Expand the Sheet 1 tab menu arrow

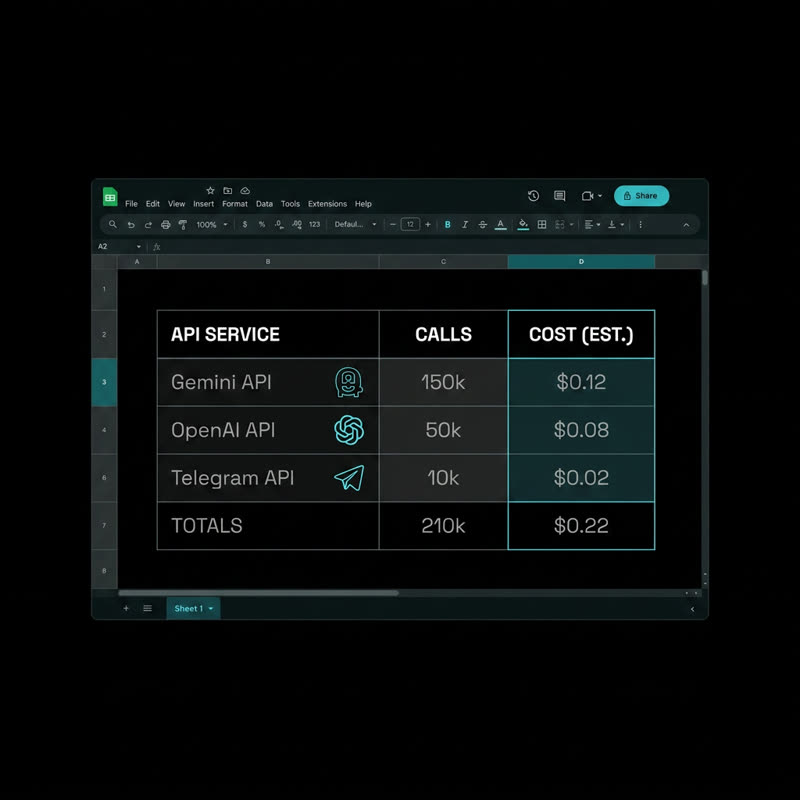211,608
